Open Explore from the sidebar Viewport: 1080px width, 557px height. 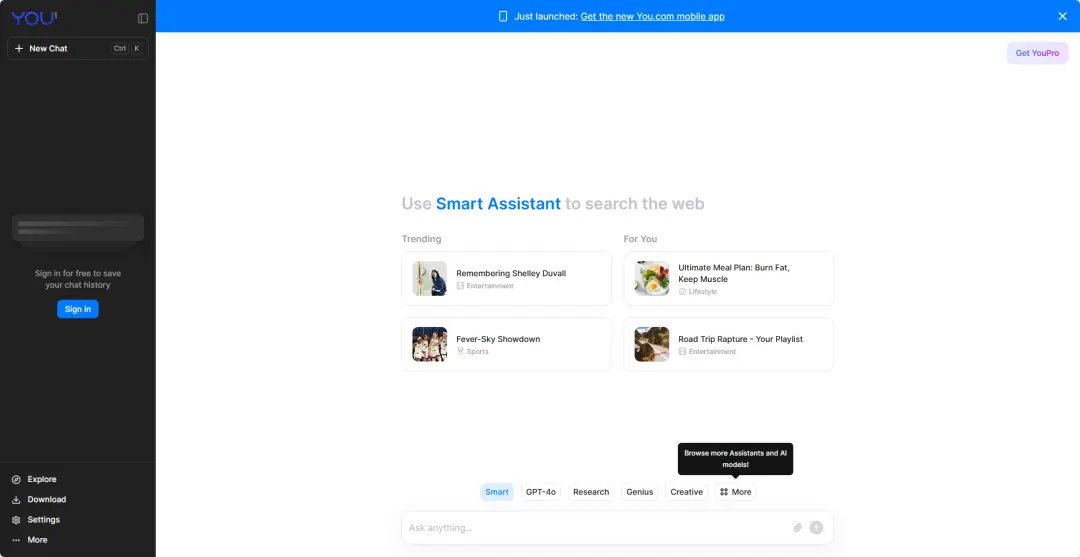[x=41, y=479]
